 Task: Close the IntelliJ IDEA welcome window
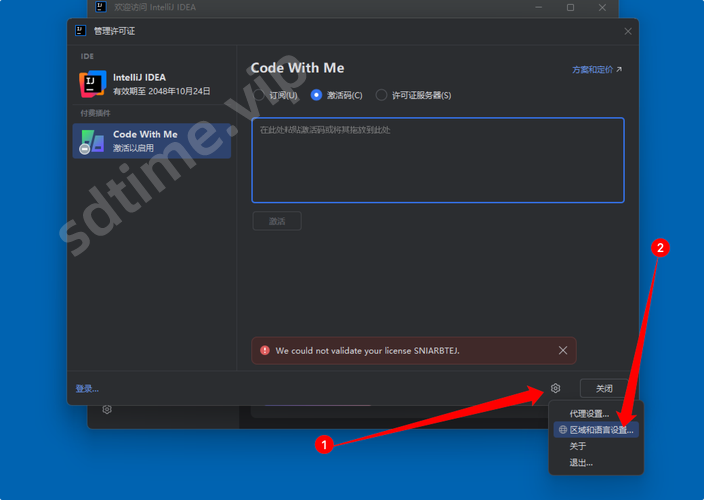point(602,8)
